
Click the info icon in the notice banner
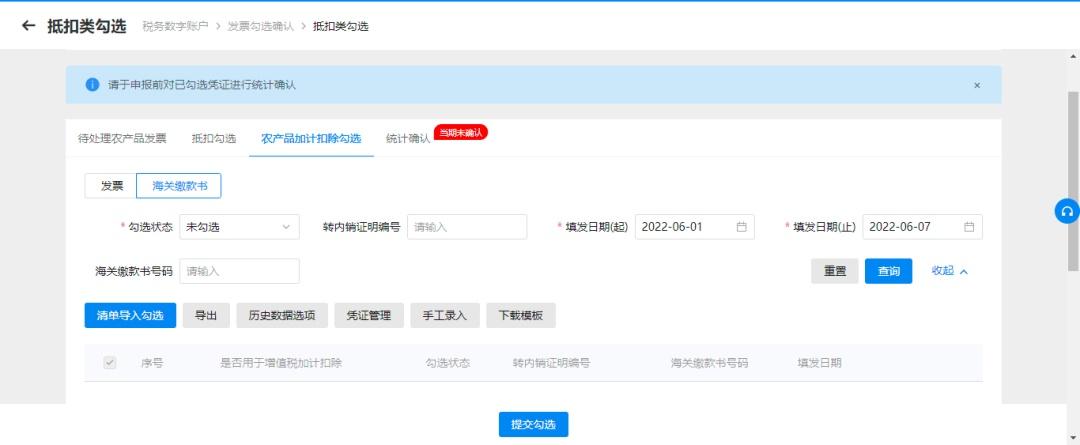[93, 85]
